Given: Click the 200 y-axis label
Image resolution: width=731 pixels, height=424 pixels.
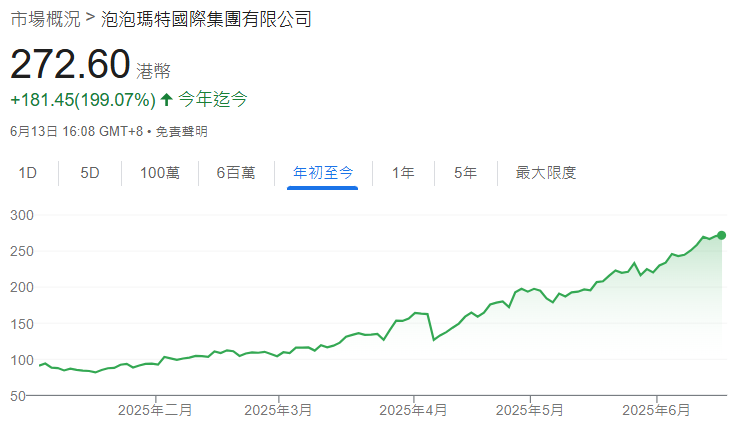Looking at the screenshot, I should [x=22, y=287].
